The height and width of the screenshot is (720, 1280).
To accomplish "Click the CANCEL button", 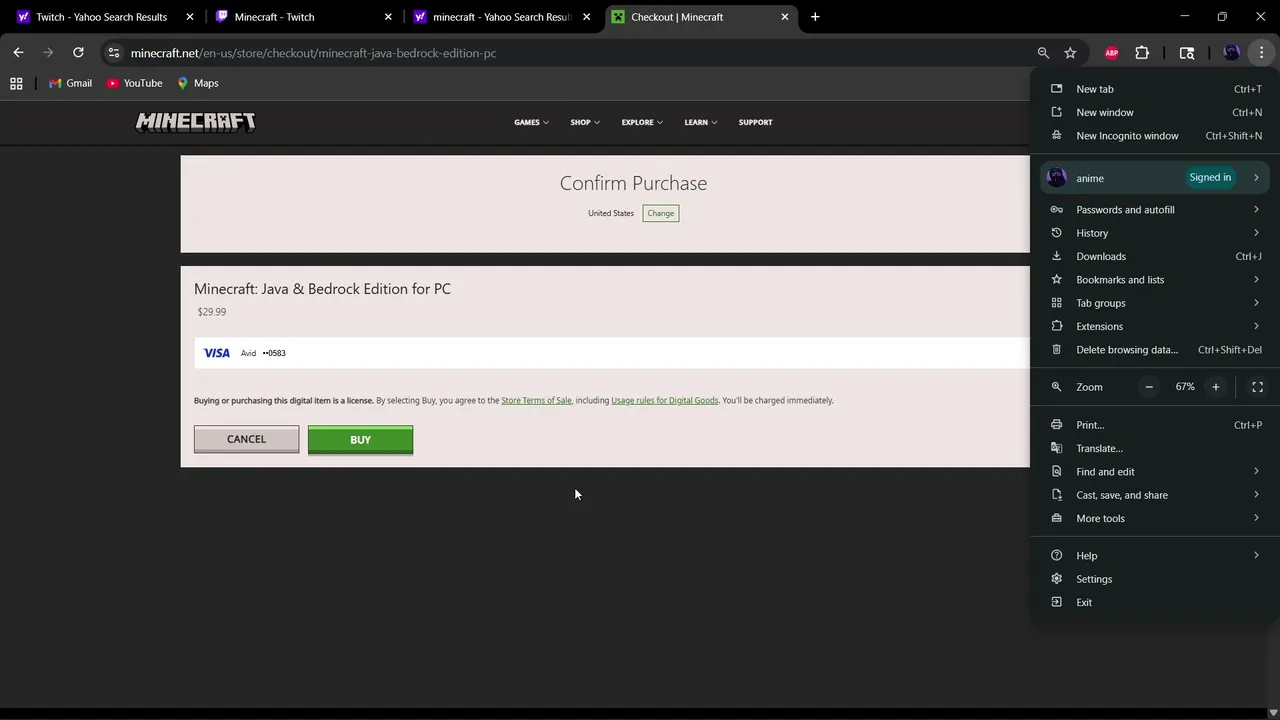I will (x=246, y=439).
